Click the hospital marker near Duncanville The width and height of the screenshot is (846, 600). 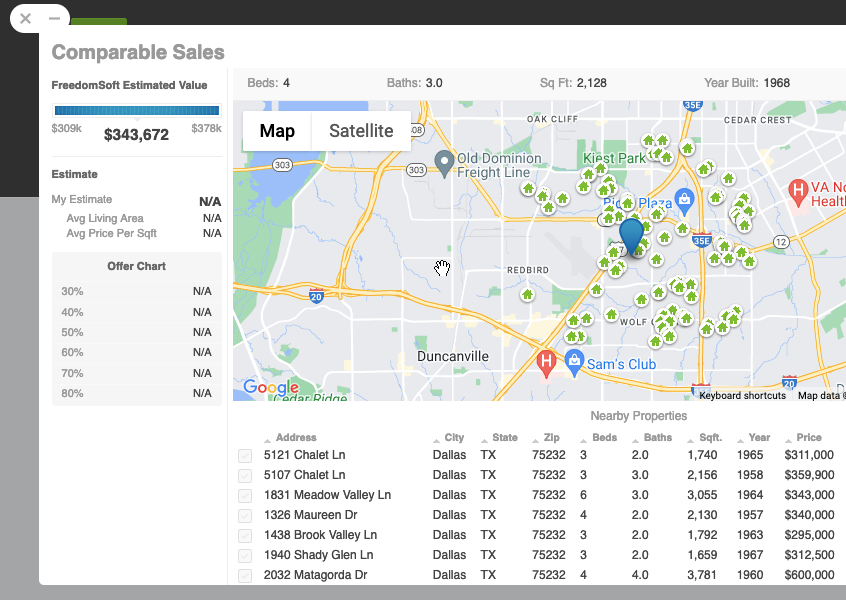pyautogui.click(x=546, y=360)
